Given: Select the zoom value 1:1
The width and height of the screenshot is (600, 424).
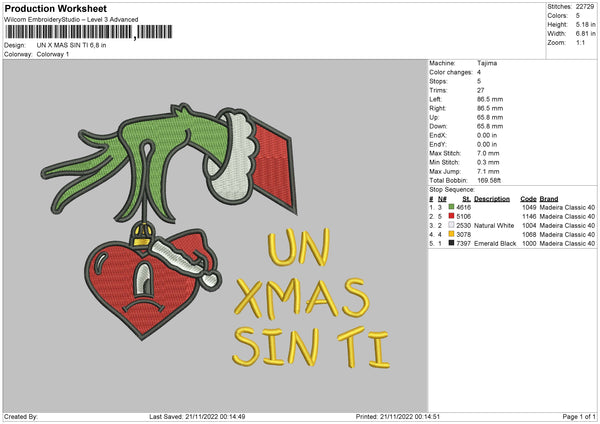Looking at the screenshot, I should 580,42.
